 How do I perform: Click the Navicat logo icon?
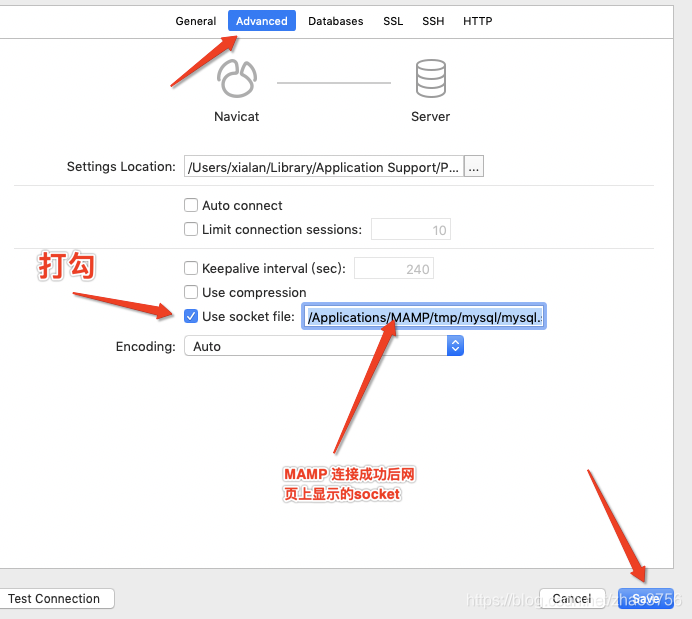(237, 79)
